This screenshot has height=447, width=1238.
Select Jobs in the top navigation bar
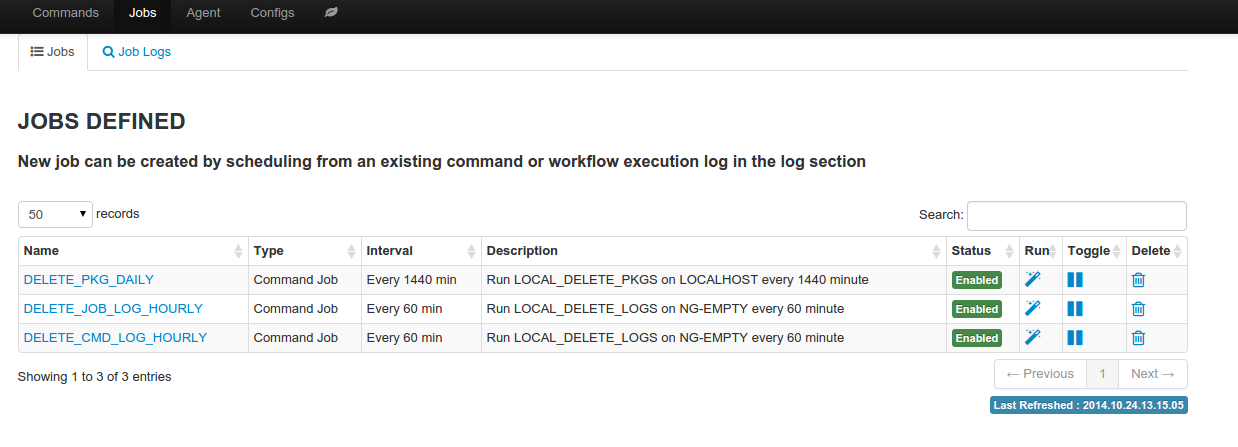pyautogui.click(x=143, y=13)
